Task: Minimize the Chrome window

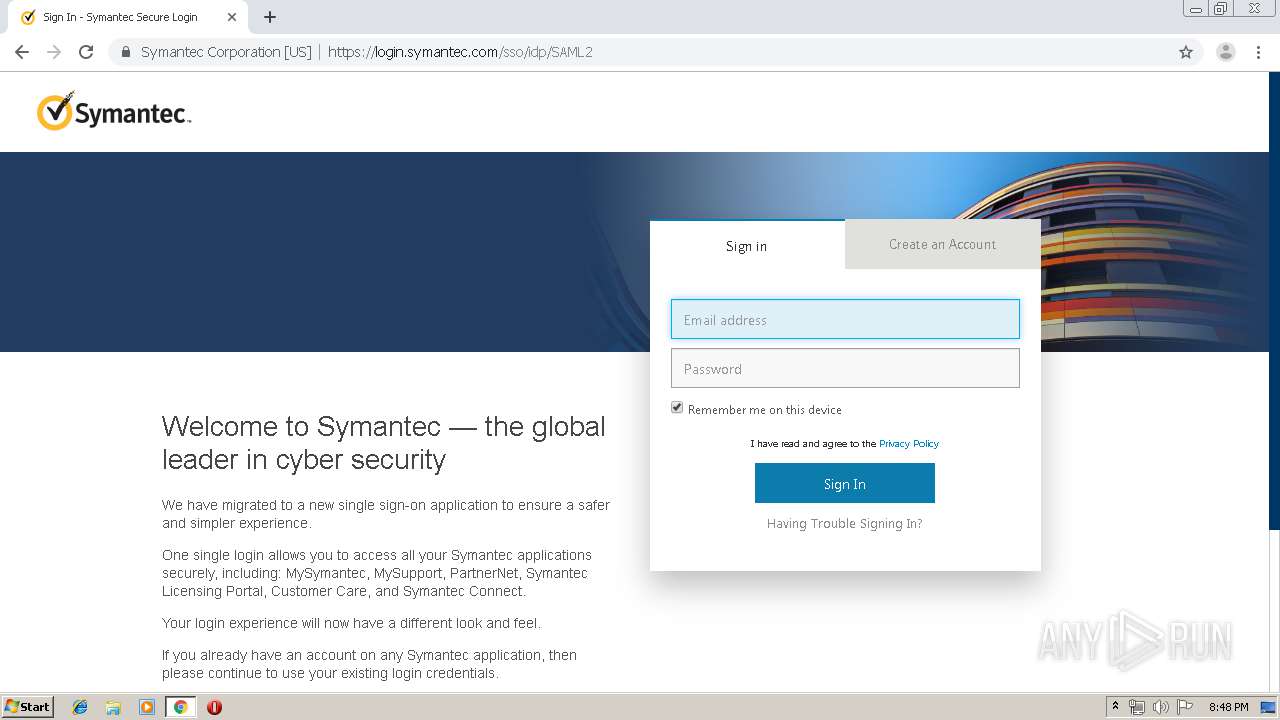Action: [x=1195, y=9]
